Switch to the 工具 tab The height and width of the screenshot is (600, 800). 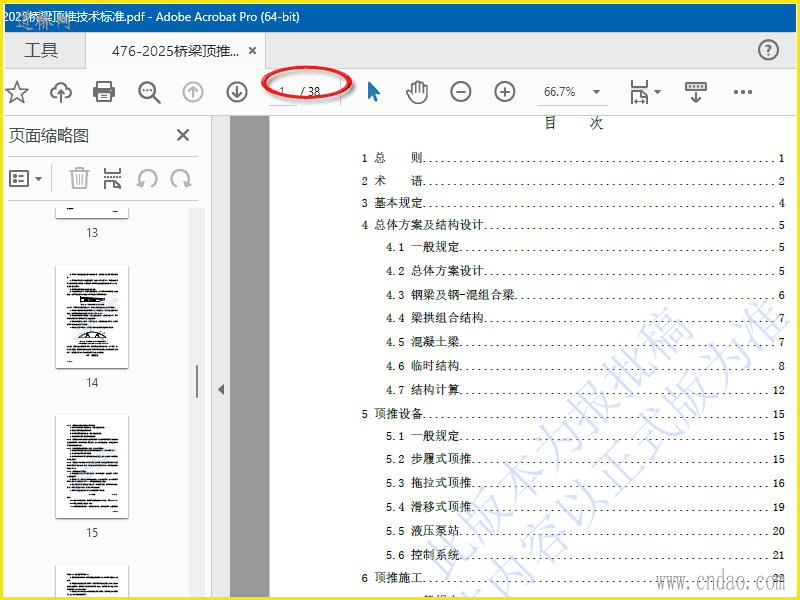(42, 51)
